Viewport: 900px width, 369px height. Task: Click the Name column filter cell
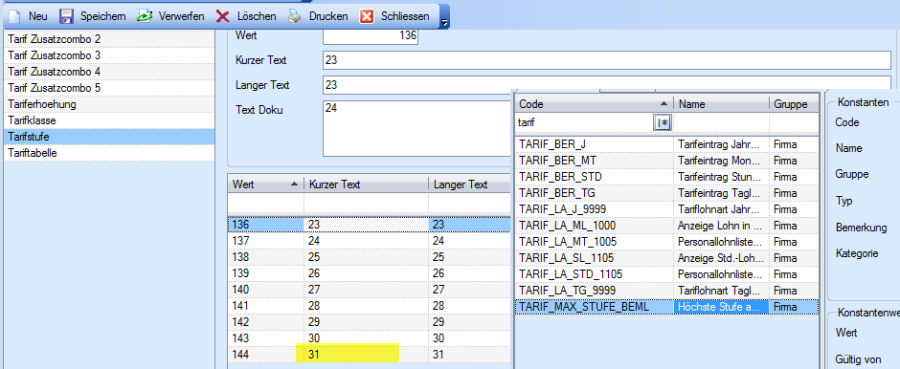721,123
